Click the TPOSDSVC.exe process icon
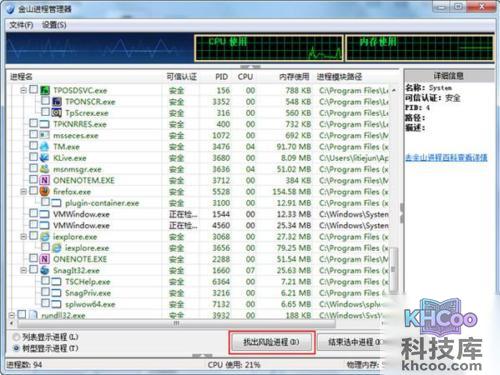This screenshot has width=500, height=375. pyautogui.click(x=45, y=90)
